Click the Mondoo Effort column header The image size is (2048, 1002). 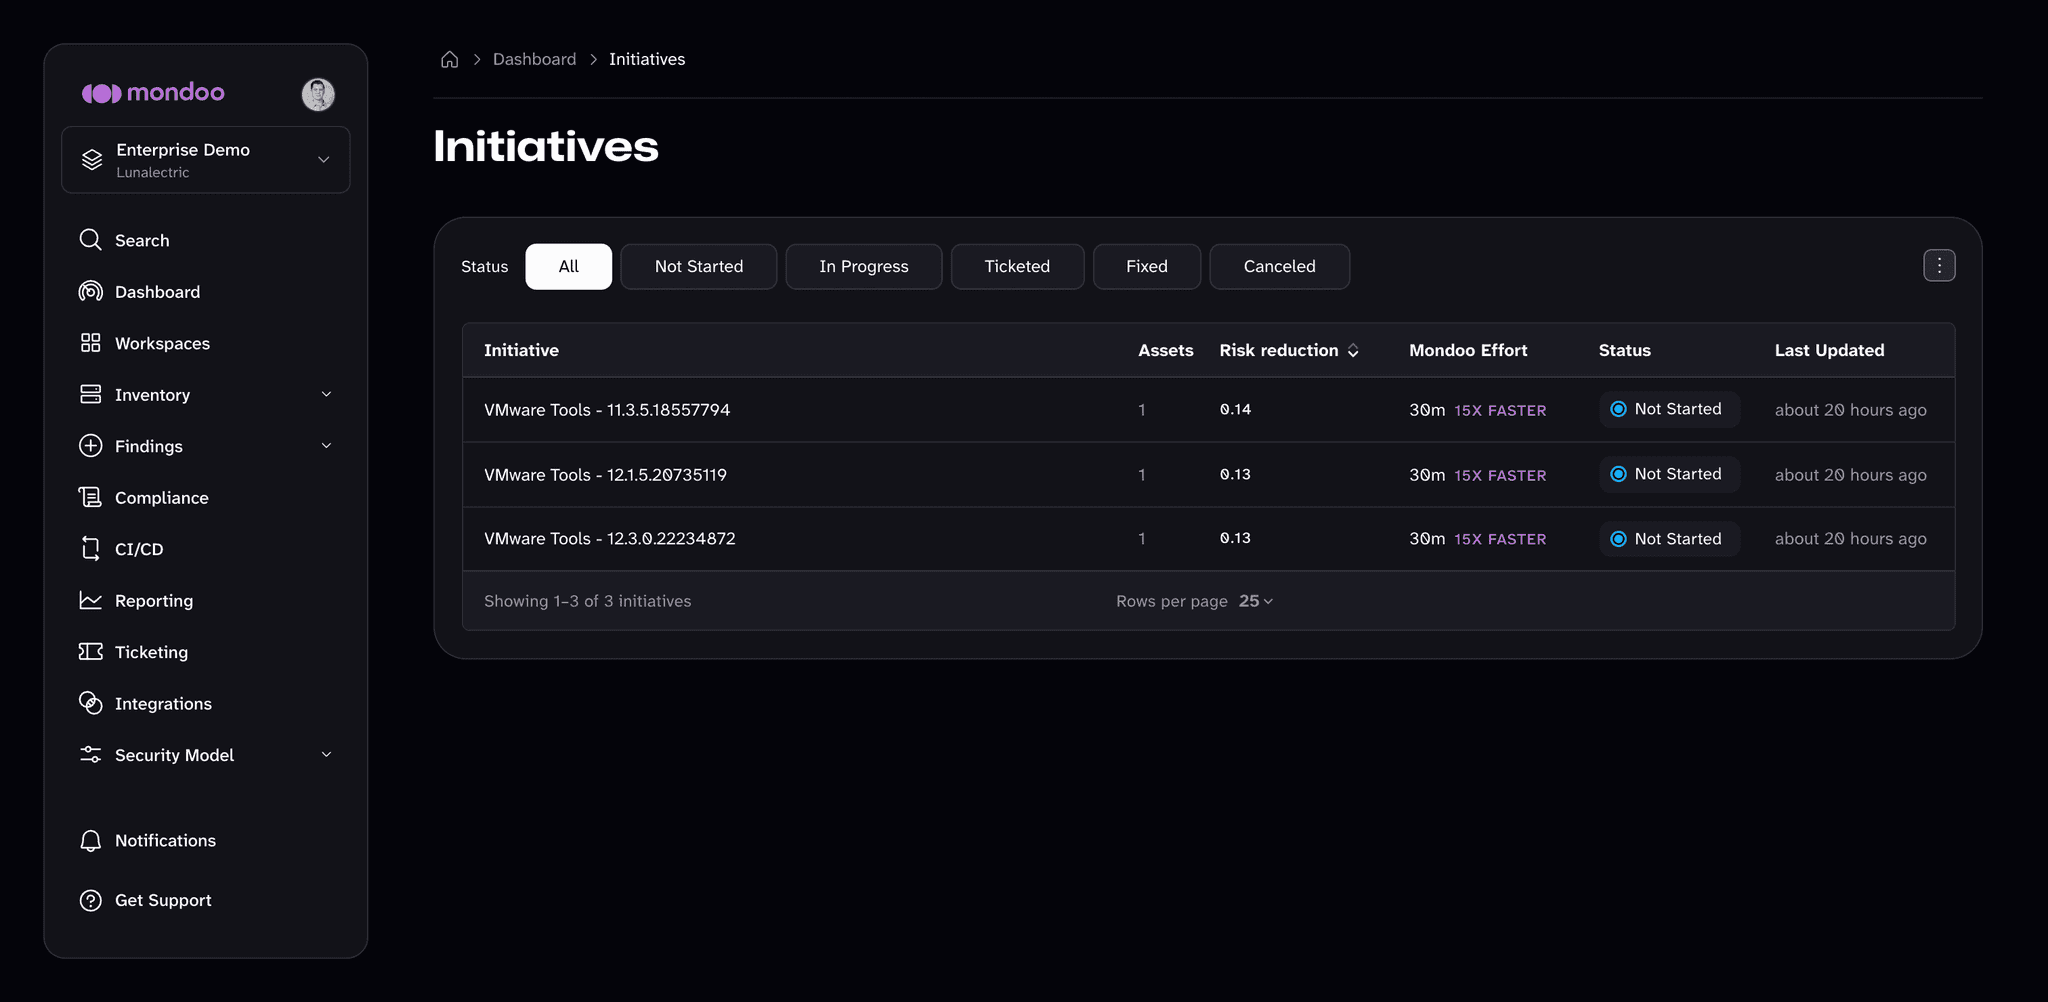(1468, 350)
